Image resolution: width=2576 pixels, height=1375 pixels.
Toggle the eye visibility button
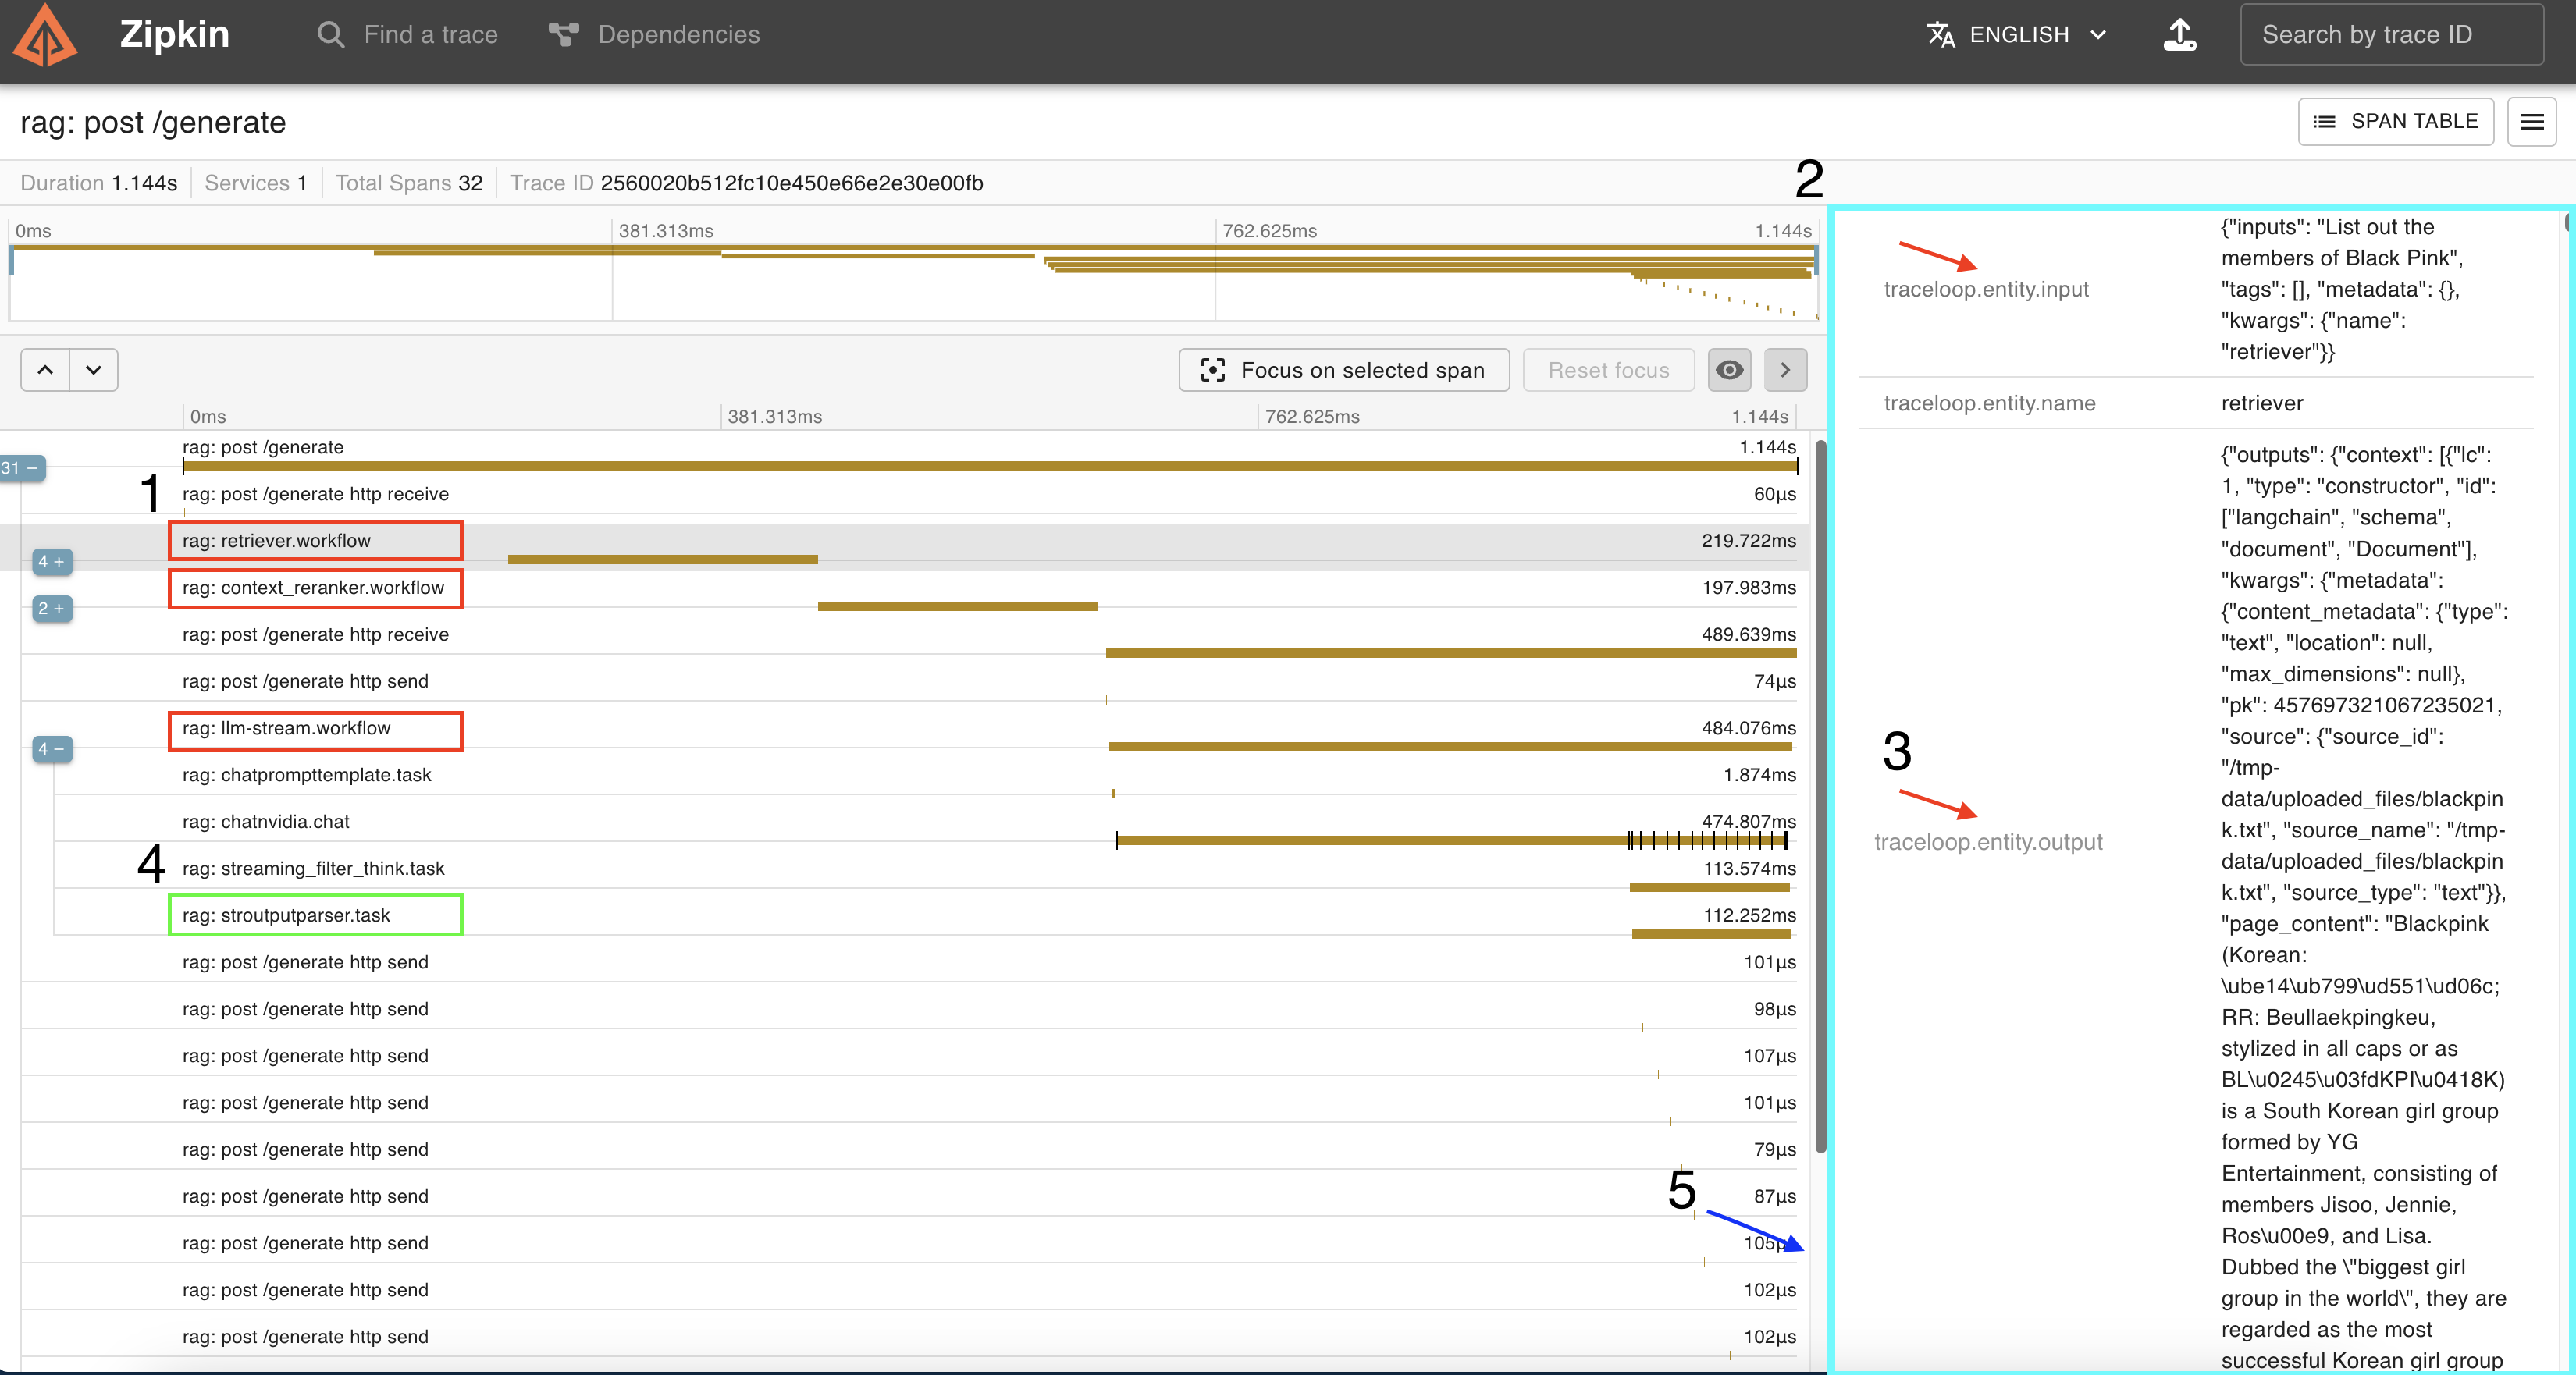tap(1729, 370)
